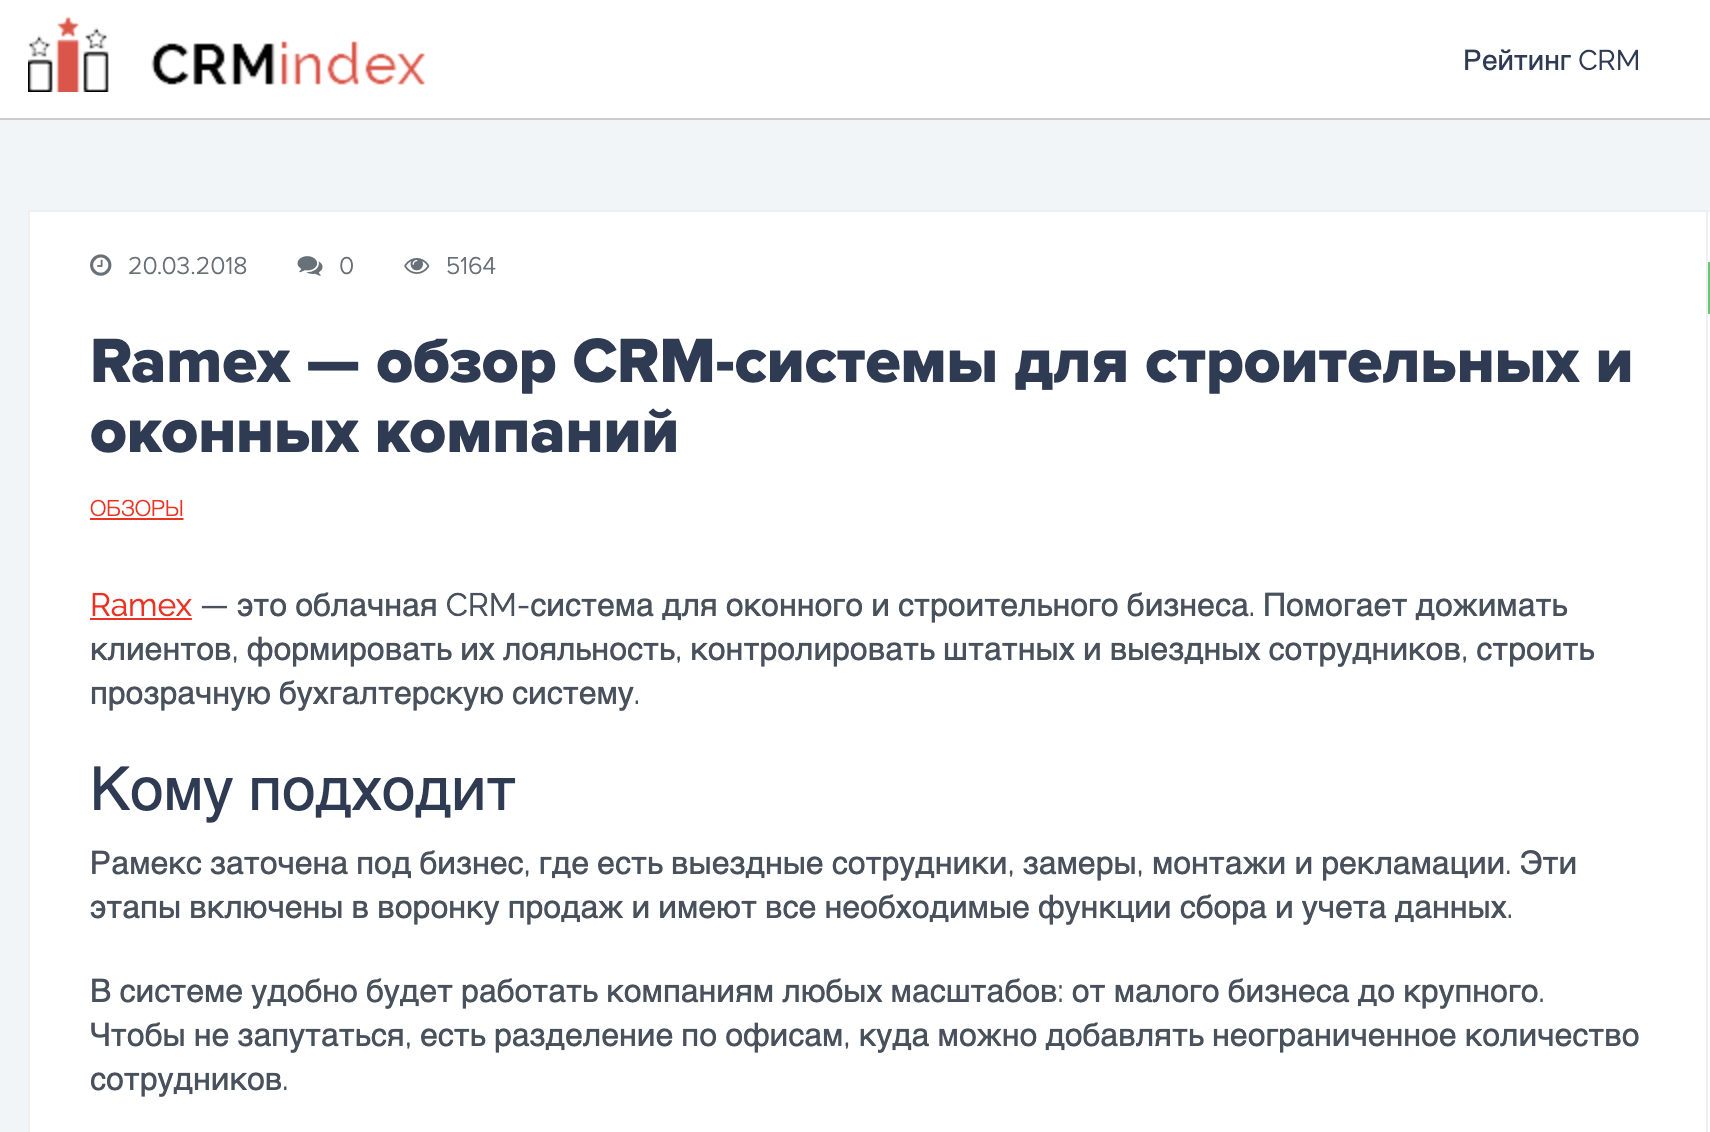
Task: Click the paragraph starting В системе удобно
Action: click(864, 1035)
